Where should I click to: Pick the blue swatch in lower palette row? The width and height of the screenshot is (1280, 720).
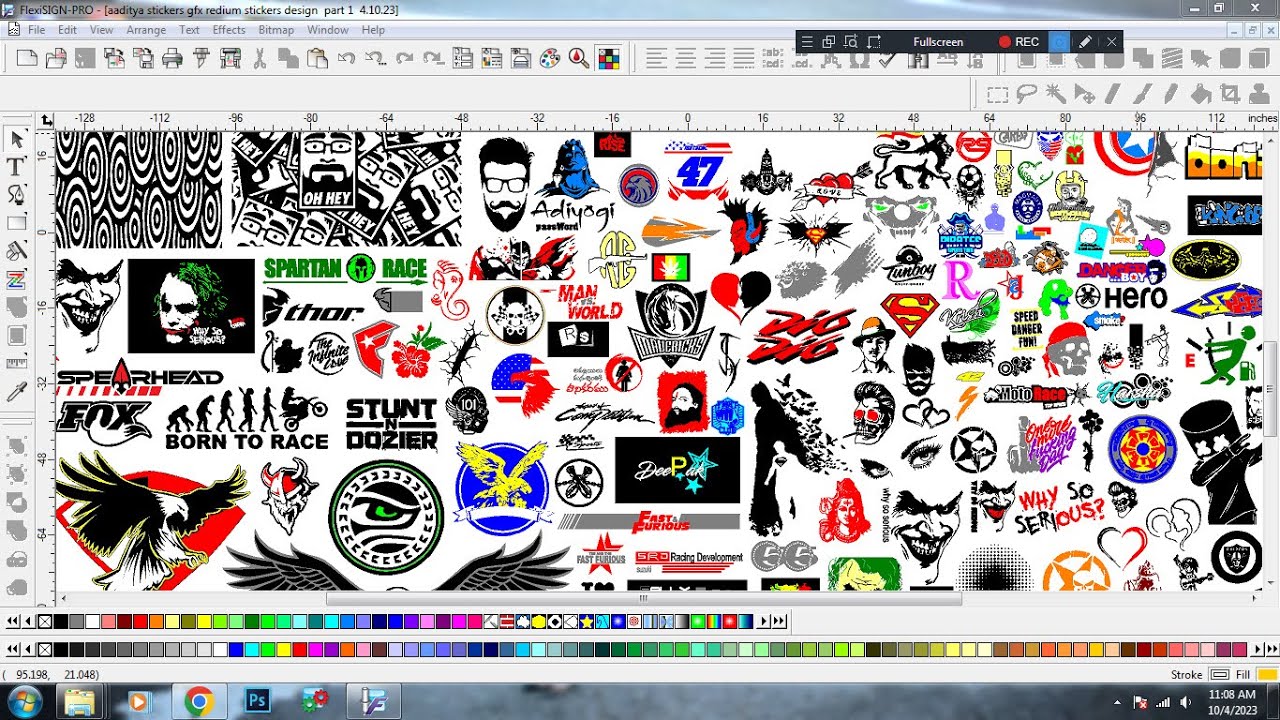click(236, 649)
